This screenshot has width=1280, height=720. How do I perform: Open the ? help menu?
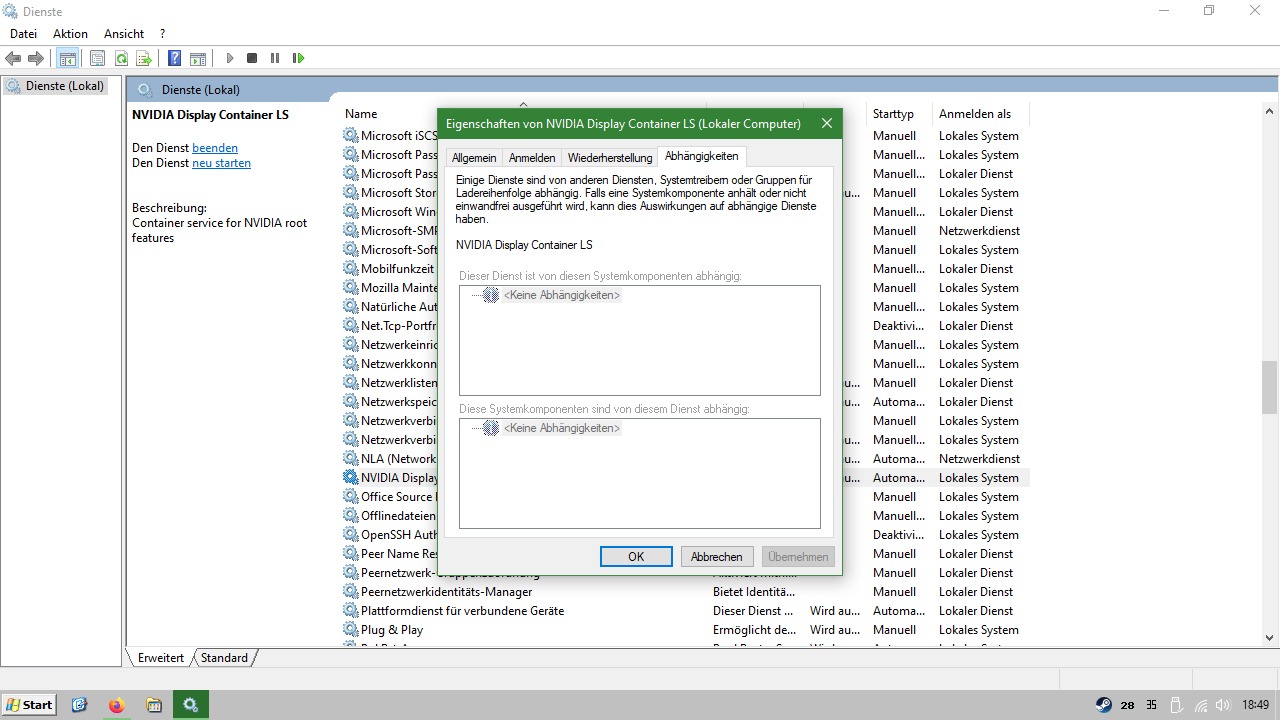tap(162, 34)
